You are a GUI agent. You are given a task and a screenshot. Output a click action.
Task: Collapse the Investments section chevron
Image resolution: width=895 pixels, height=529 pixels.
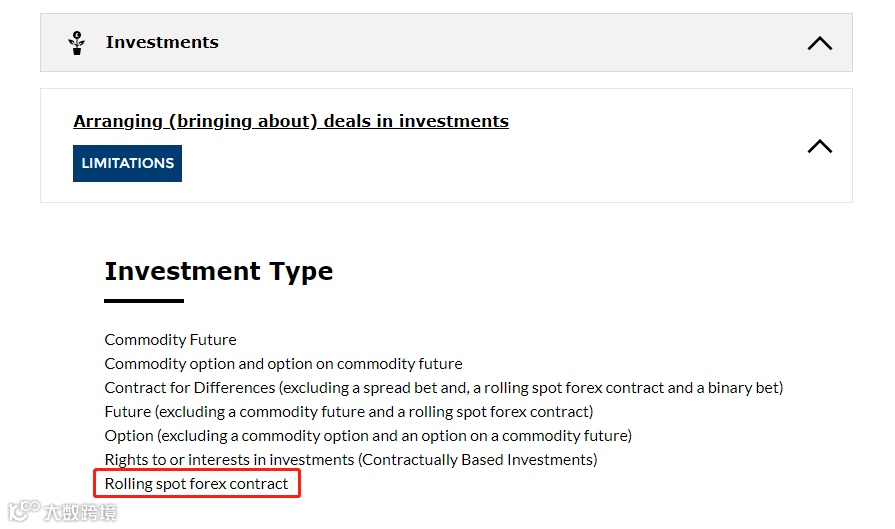point(819,43)
